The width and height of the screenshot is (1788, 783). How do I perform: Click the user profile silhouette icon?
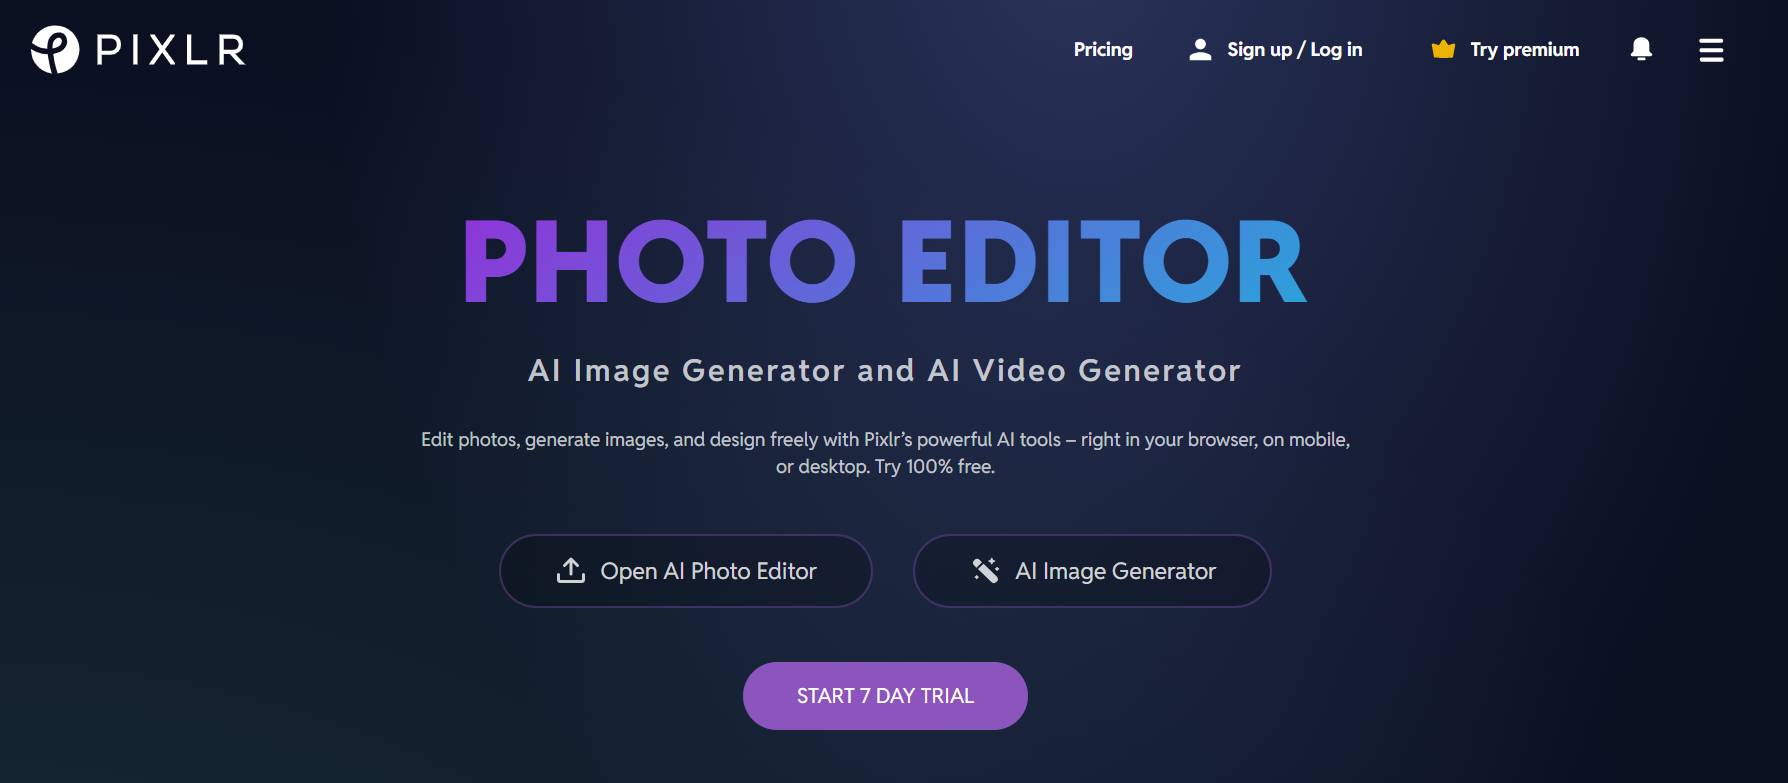(1200, 49)
